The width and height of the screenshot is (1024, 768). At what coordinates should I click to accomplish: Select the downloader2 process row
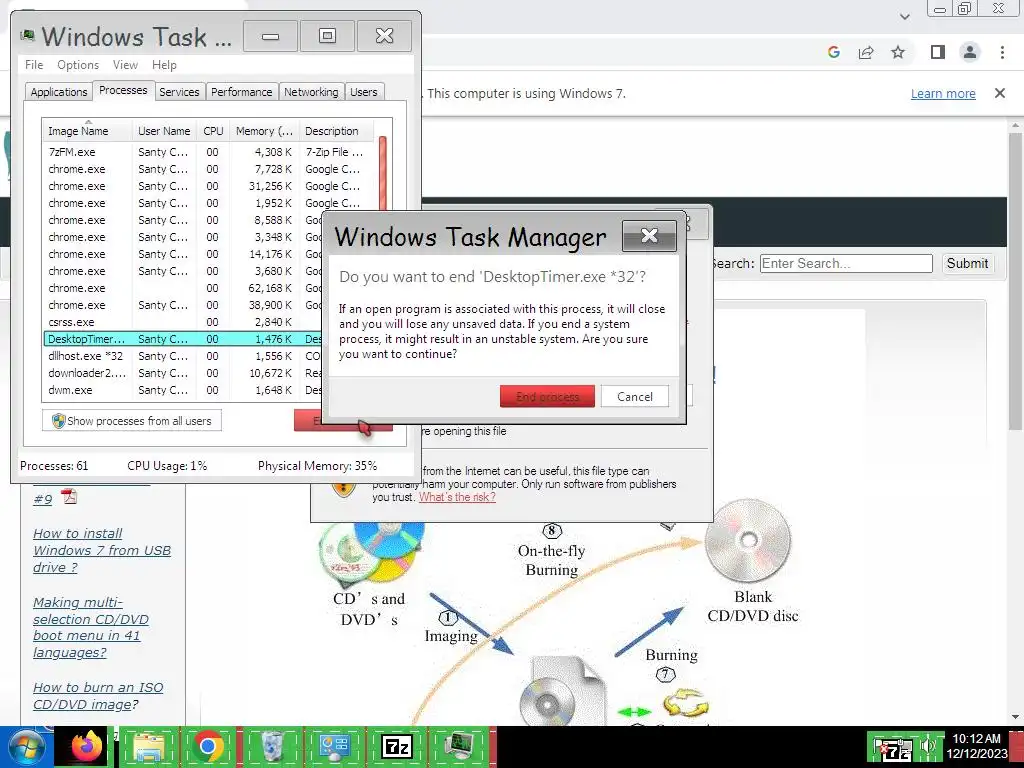click(183, 373)
